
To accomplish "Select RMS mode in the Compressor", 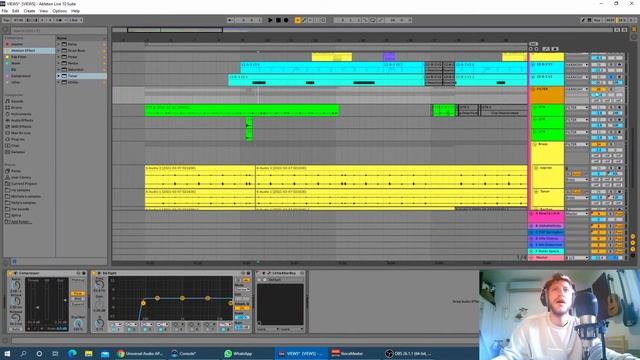I will [x=78, y=299].
